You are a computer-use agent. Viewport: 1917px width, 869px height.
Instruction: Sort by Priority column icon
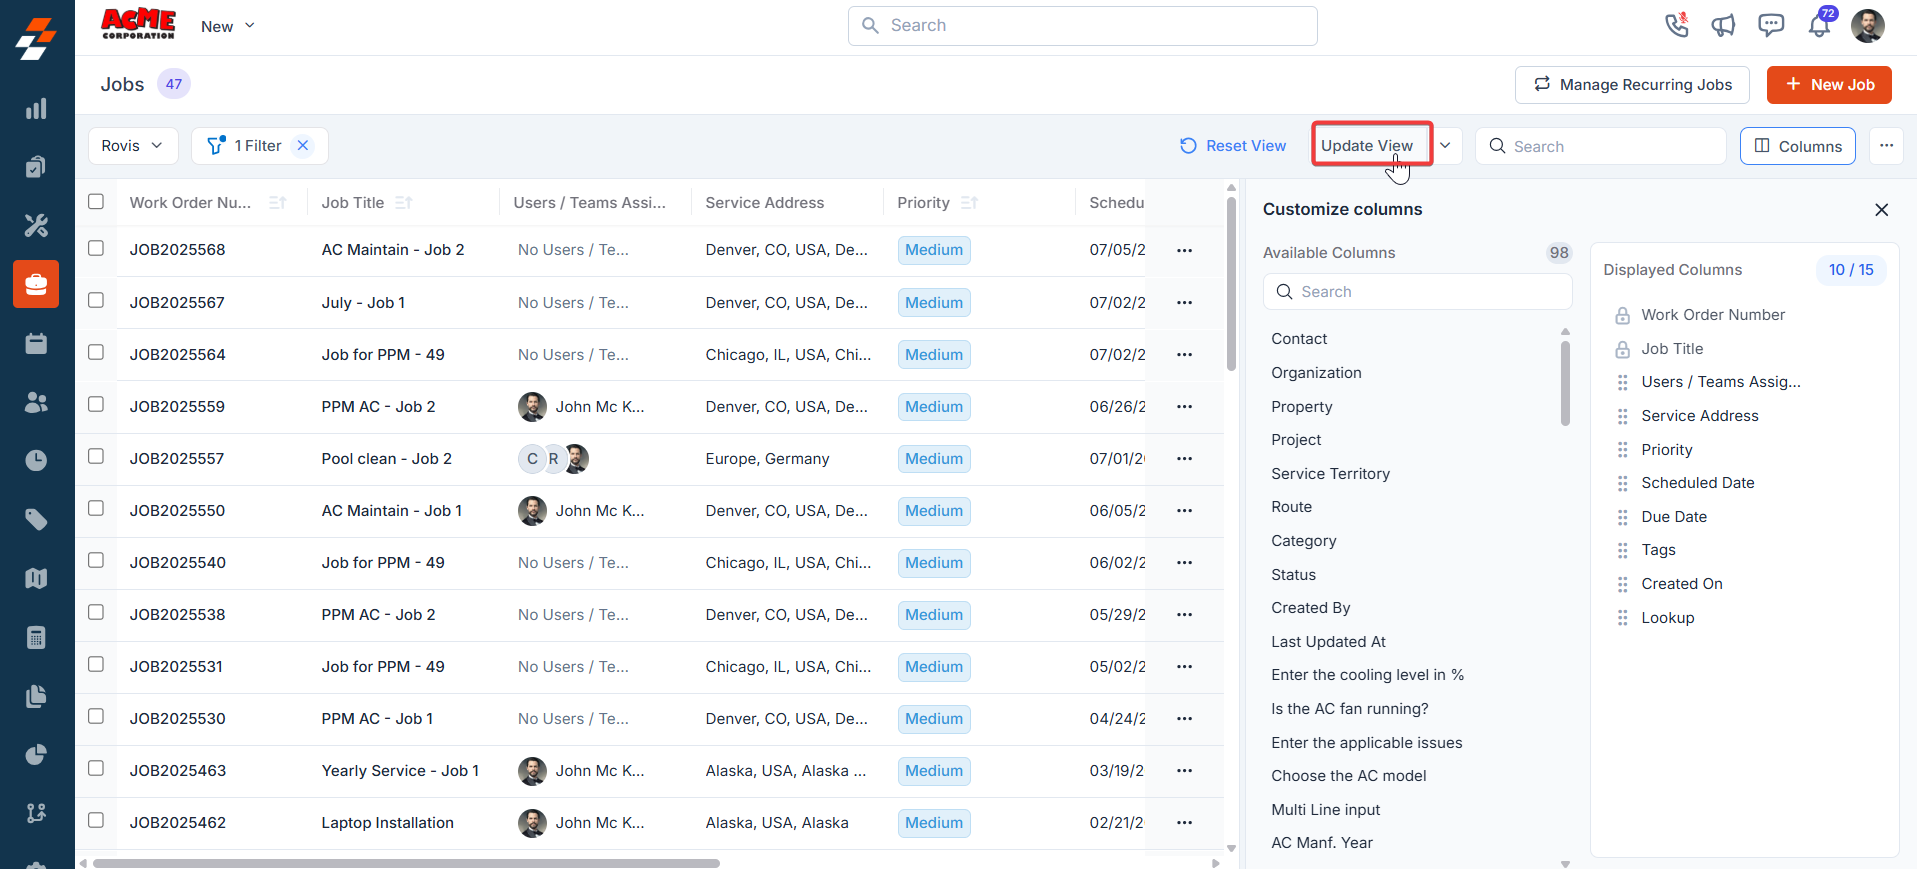click(968, 203)
